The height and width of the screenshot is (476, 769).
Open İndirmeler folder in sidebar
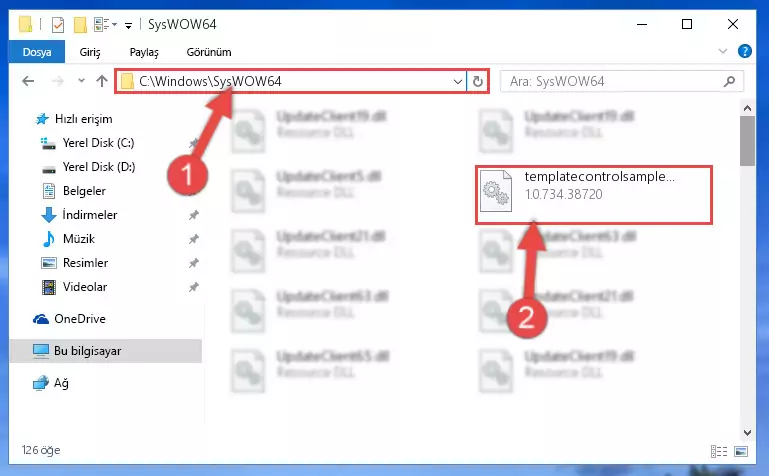click(90, 215)
